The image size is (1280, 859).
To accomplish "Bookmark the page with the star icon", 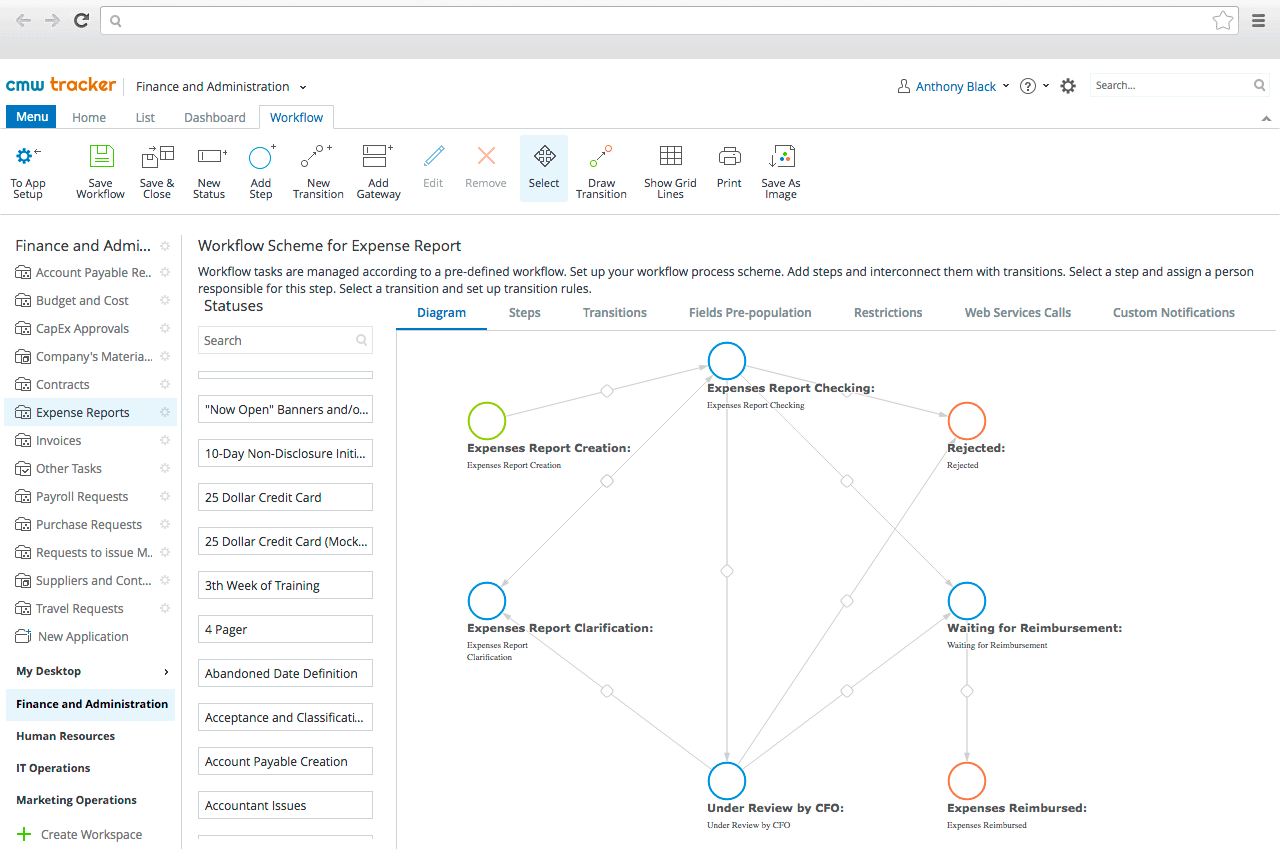I will point(1222,20).
